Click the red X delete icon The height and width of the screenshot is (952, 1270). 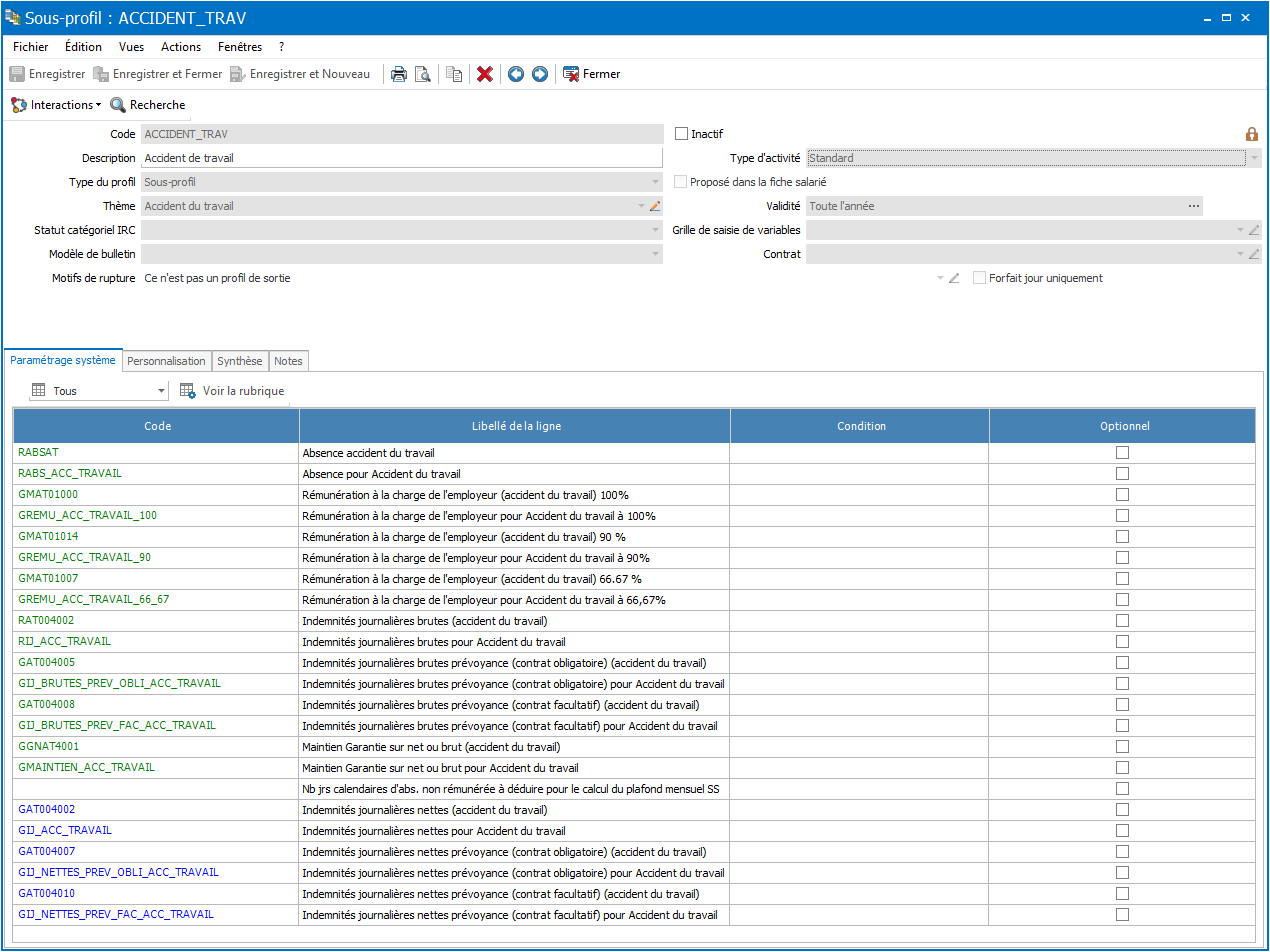pos(485,74)
